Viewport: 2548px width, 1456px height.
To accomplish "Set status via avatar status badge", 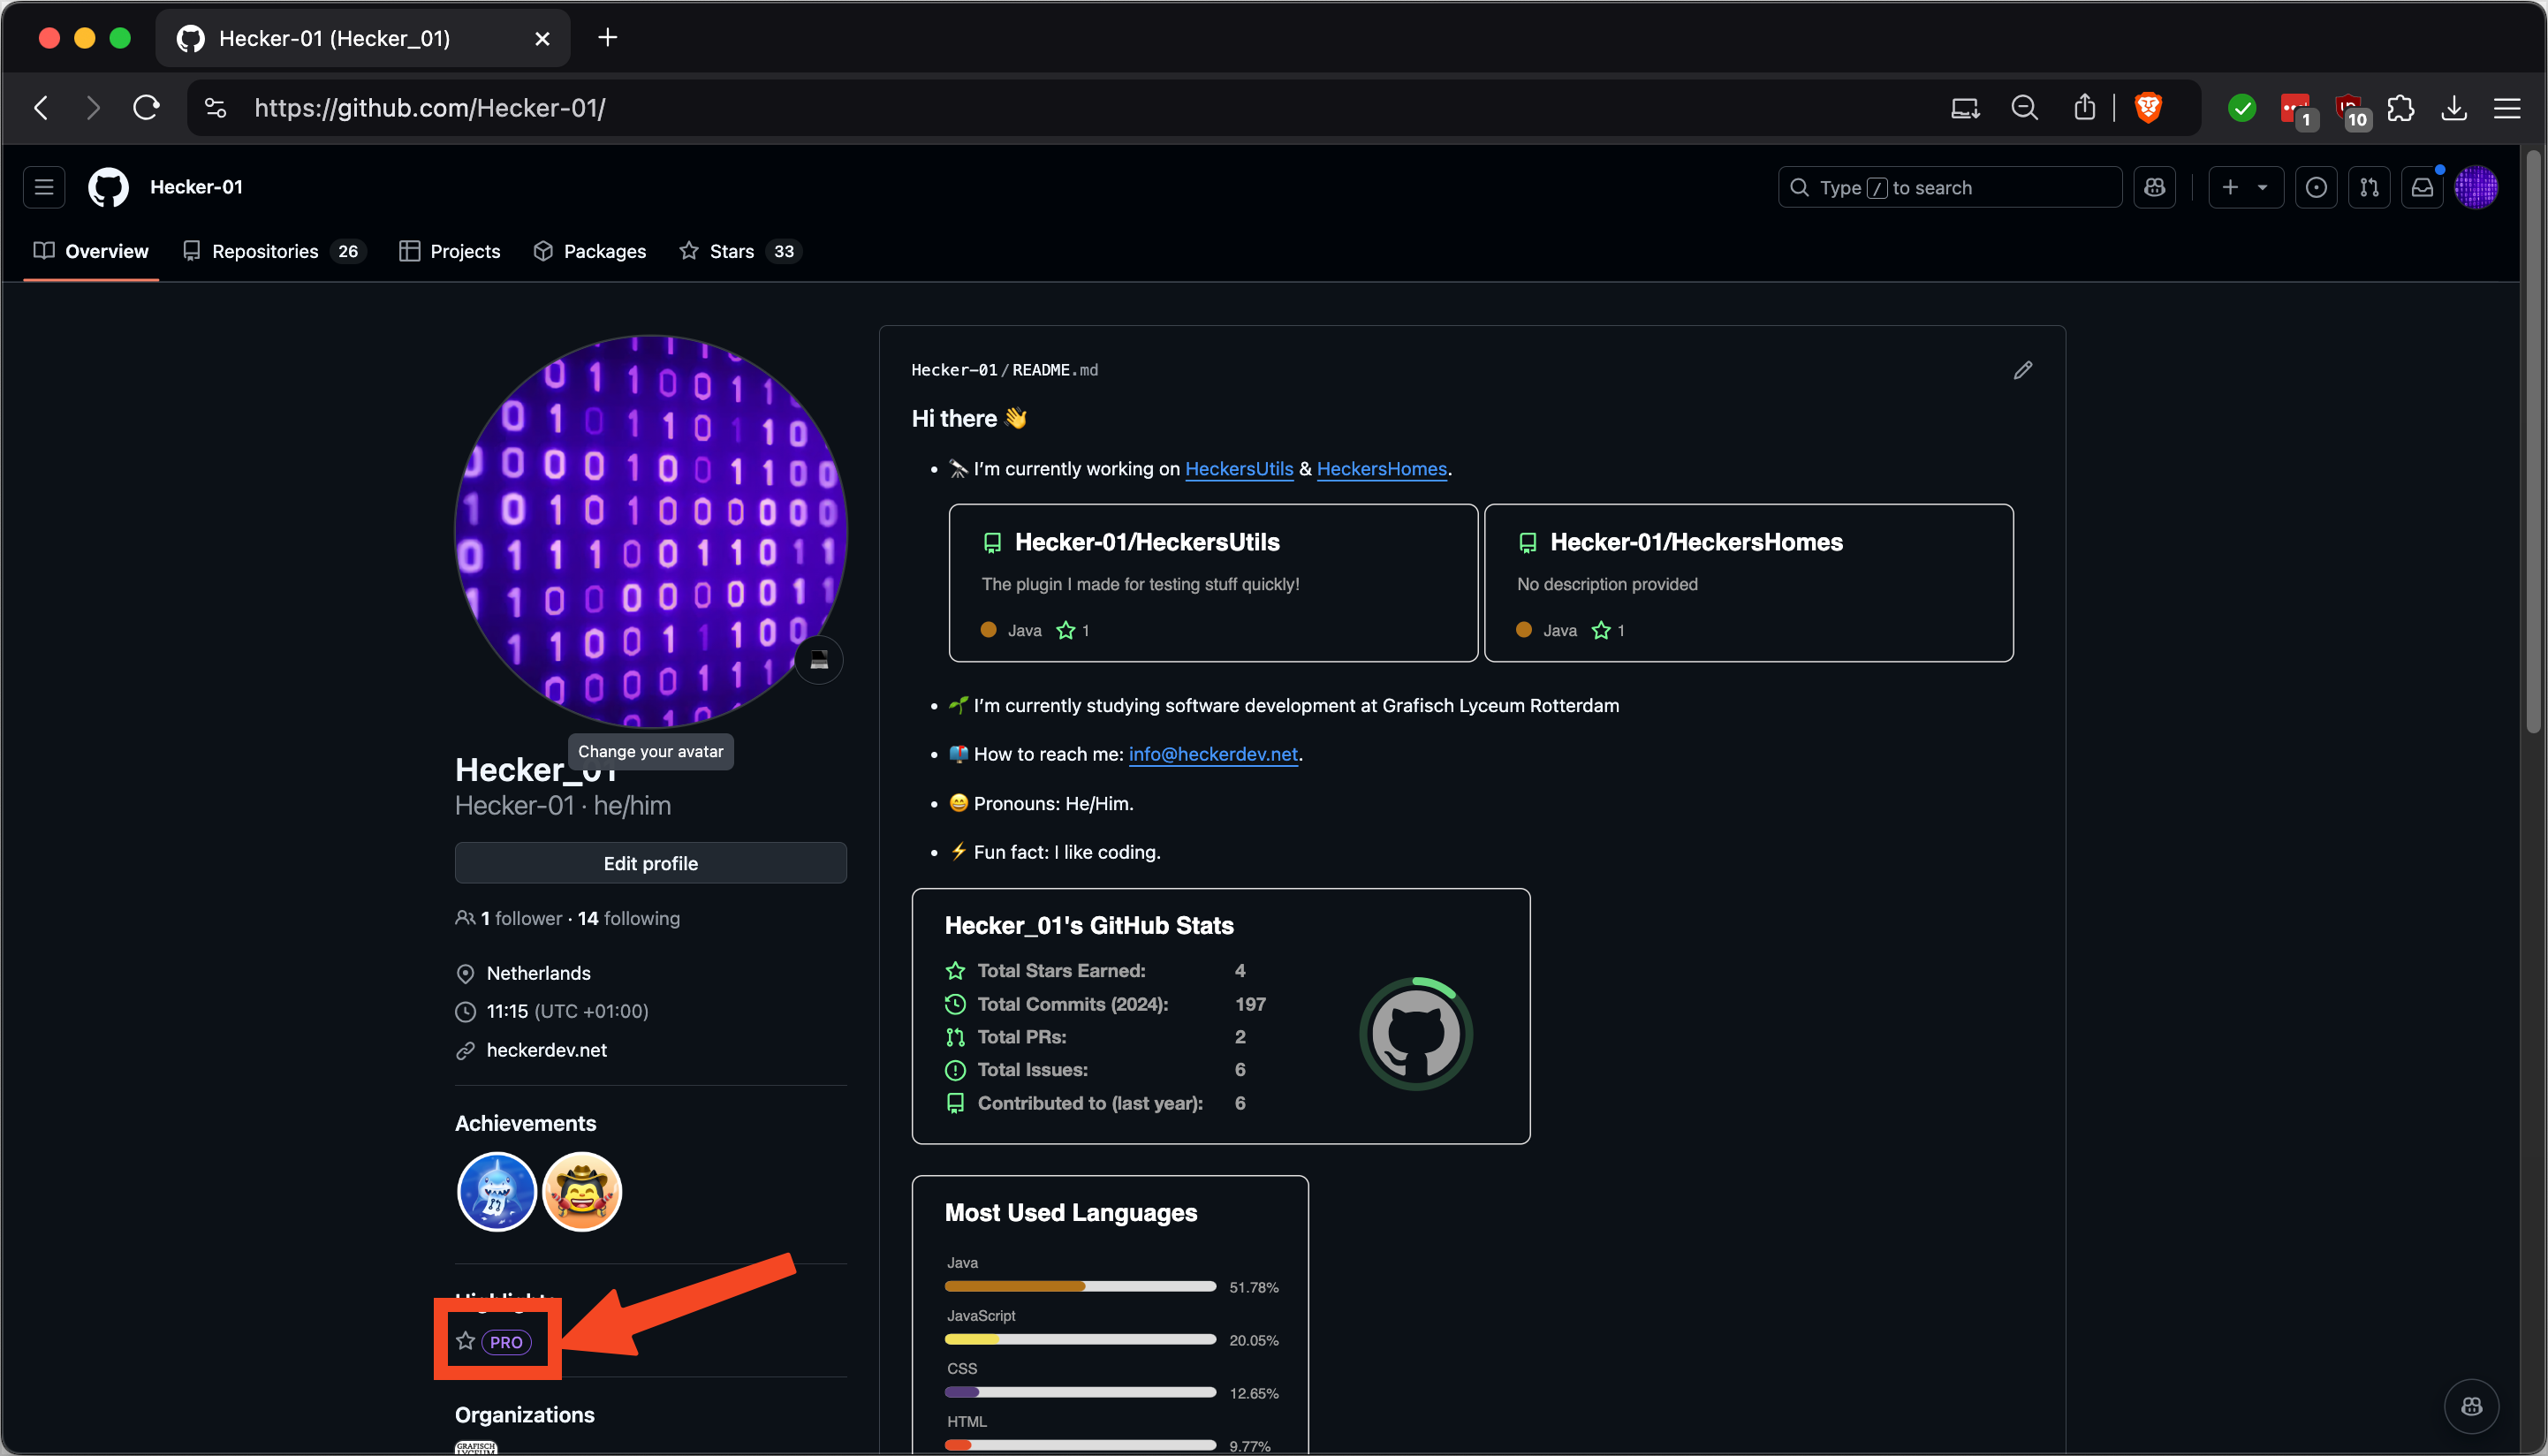I will (x=819, y=660).
